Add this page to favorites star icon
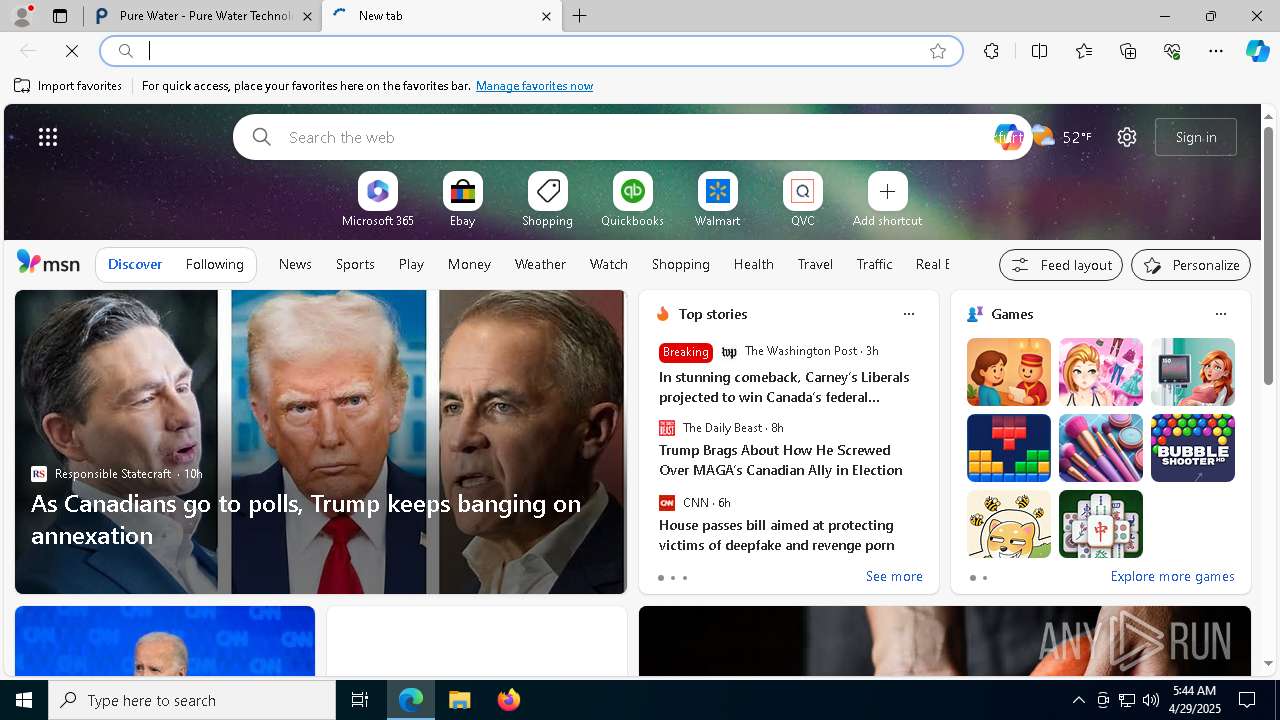1280x720 pixels. point(938,51)
